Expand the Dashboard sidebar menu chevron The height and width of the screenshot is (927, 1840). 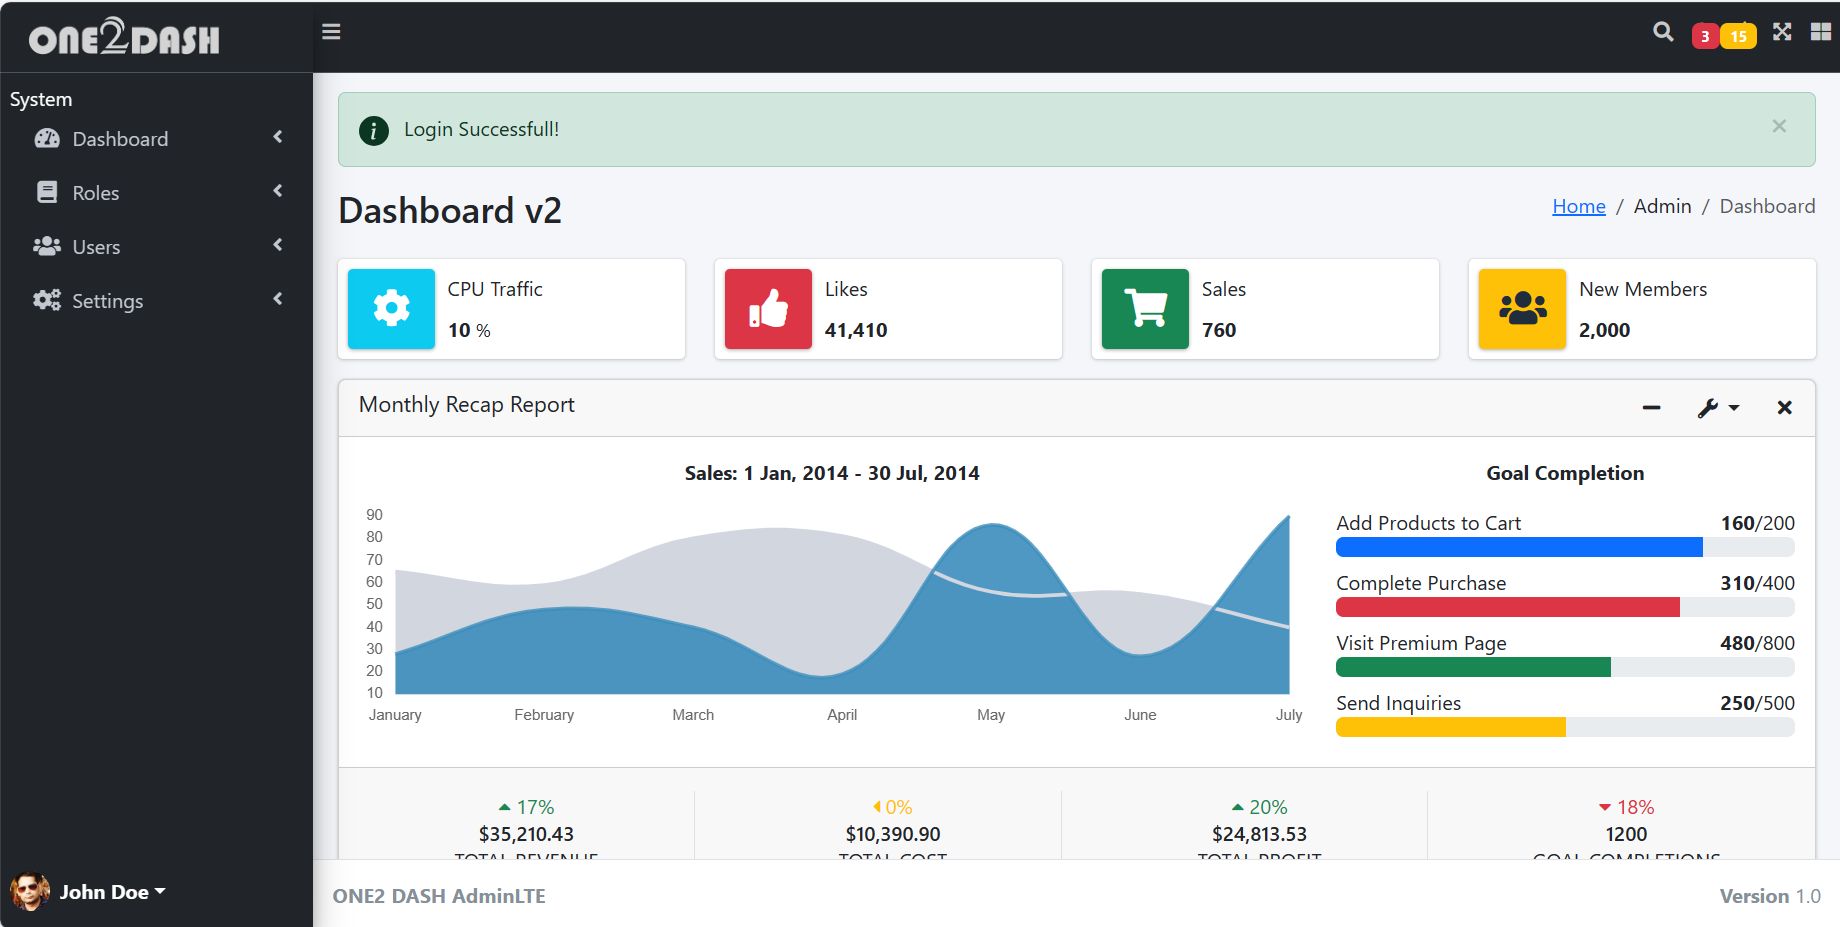[x=278, y=138]
